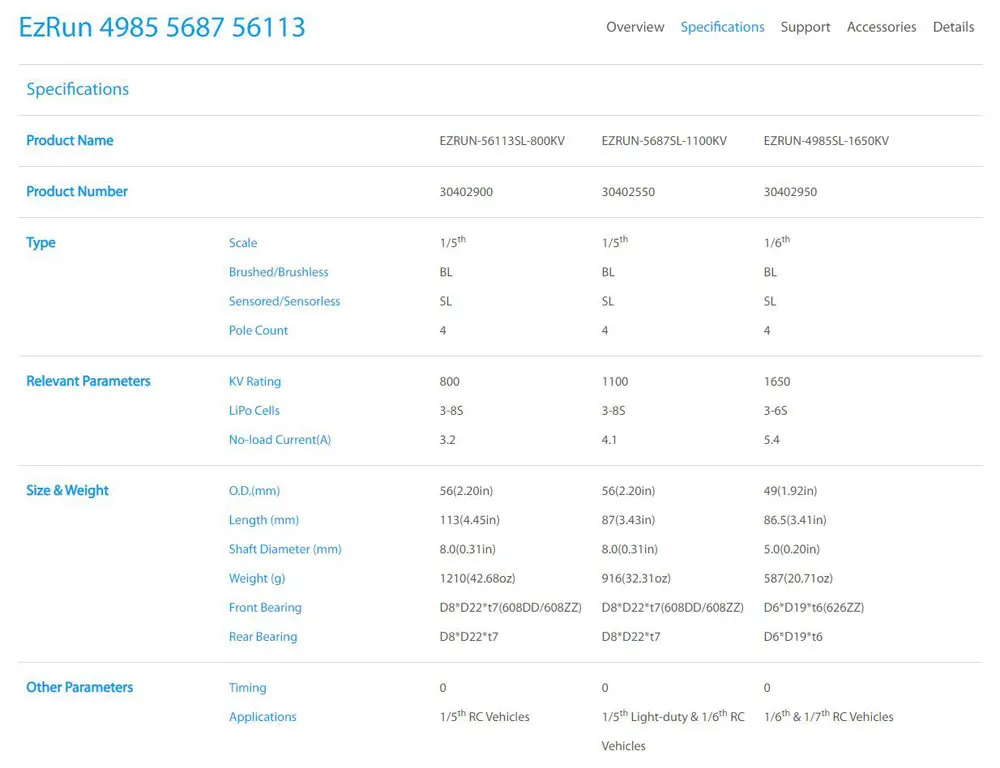The width and height of the screenshot is (1000, 768).
Task: Click product number 30402550
Action: coord(628,192)
